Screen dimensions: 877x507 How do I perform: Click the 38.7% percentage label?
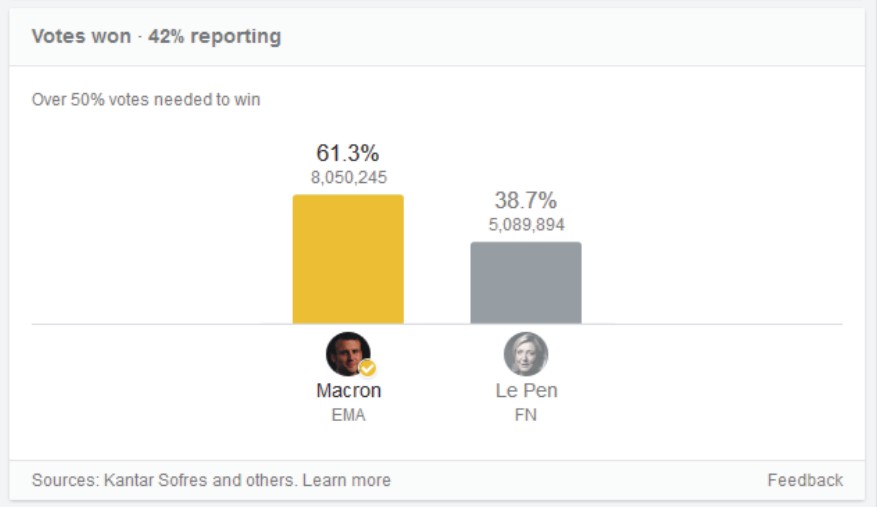[526, 200]
